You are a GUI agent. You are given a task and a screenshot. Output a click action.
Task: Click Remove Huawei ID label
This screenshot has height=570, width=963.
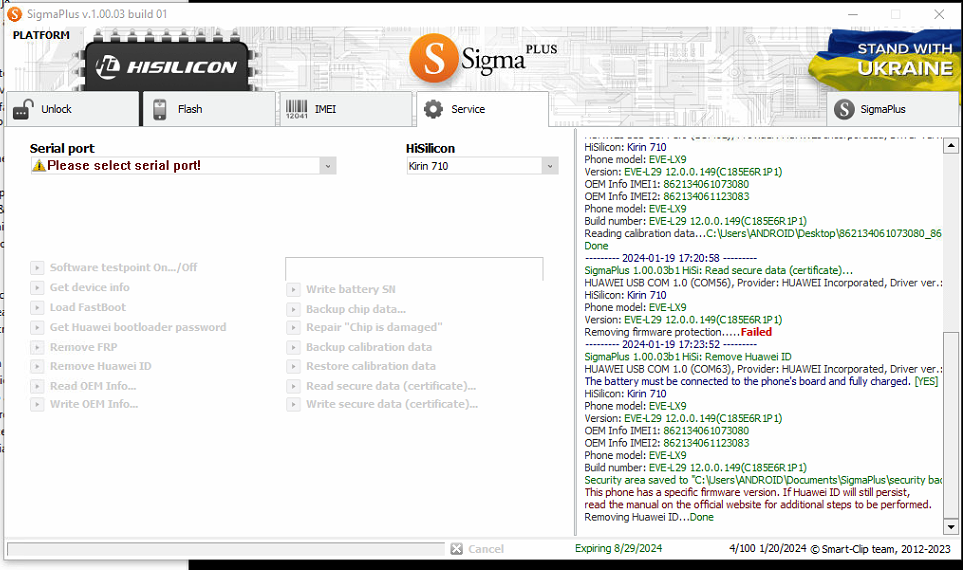101,366
